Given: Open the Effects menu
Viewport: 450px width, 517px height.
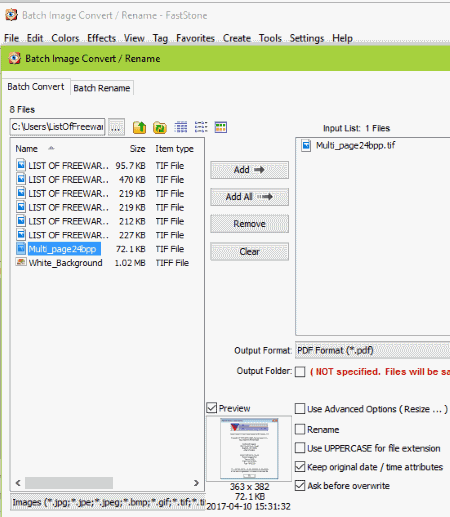Looking at the screenshot, I should pyautogui.click(x=101, y=38).
